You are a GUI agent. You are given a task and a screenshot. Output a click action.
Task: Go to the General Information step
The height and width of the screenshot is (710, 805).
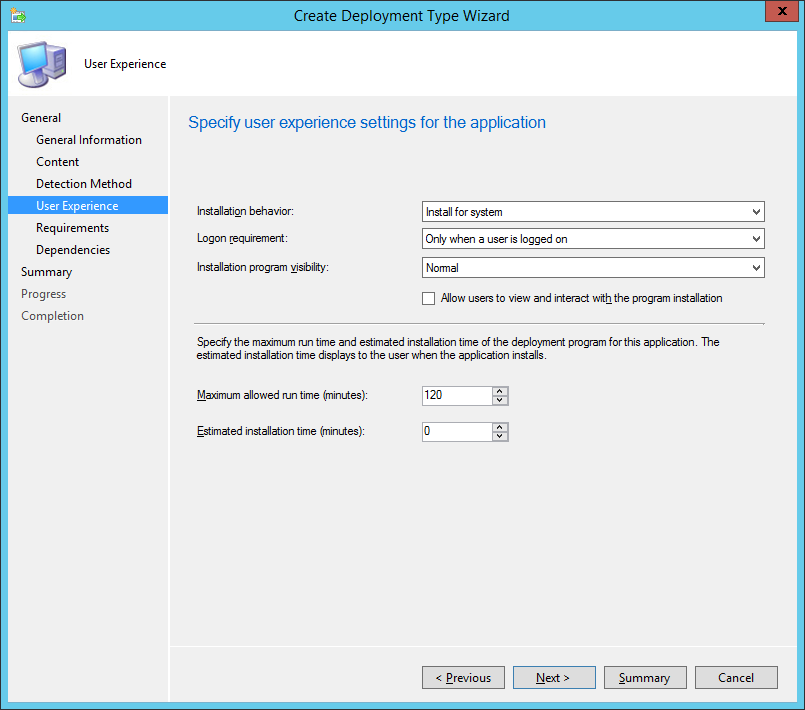pyautogui.click(x=89, y=140)
